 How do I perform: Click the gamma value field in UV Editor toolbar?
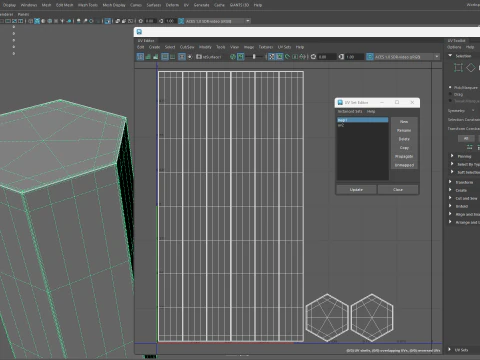[x=354, y=57]
